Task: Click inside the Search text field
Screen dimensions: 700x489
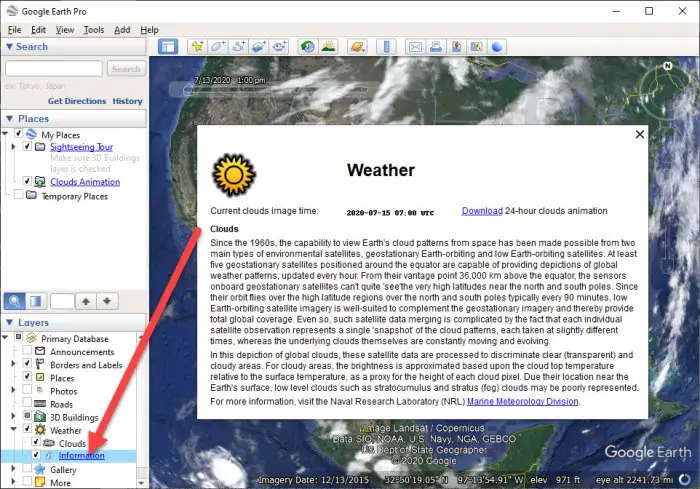Action: tap(54, 69)
